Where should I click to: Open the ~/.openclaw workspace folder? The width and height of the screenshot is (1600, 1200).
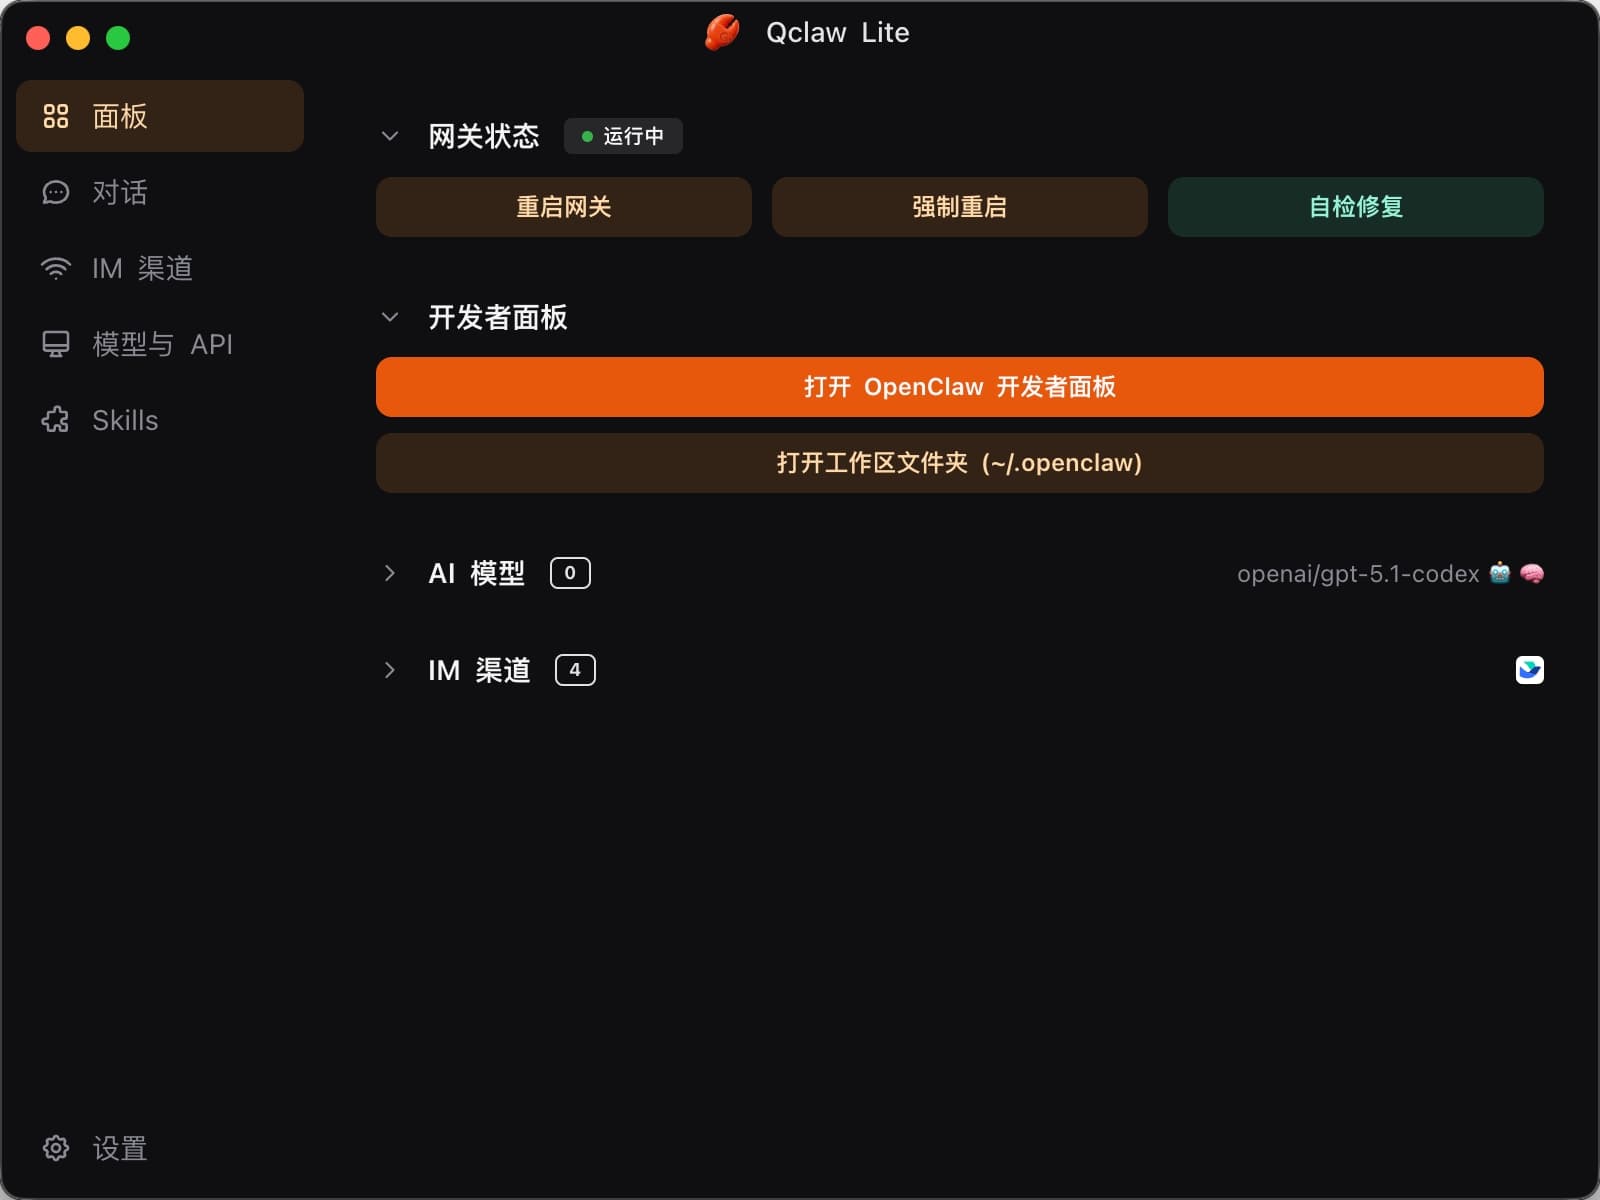click(x=959, y=463)
